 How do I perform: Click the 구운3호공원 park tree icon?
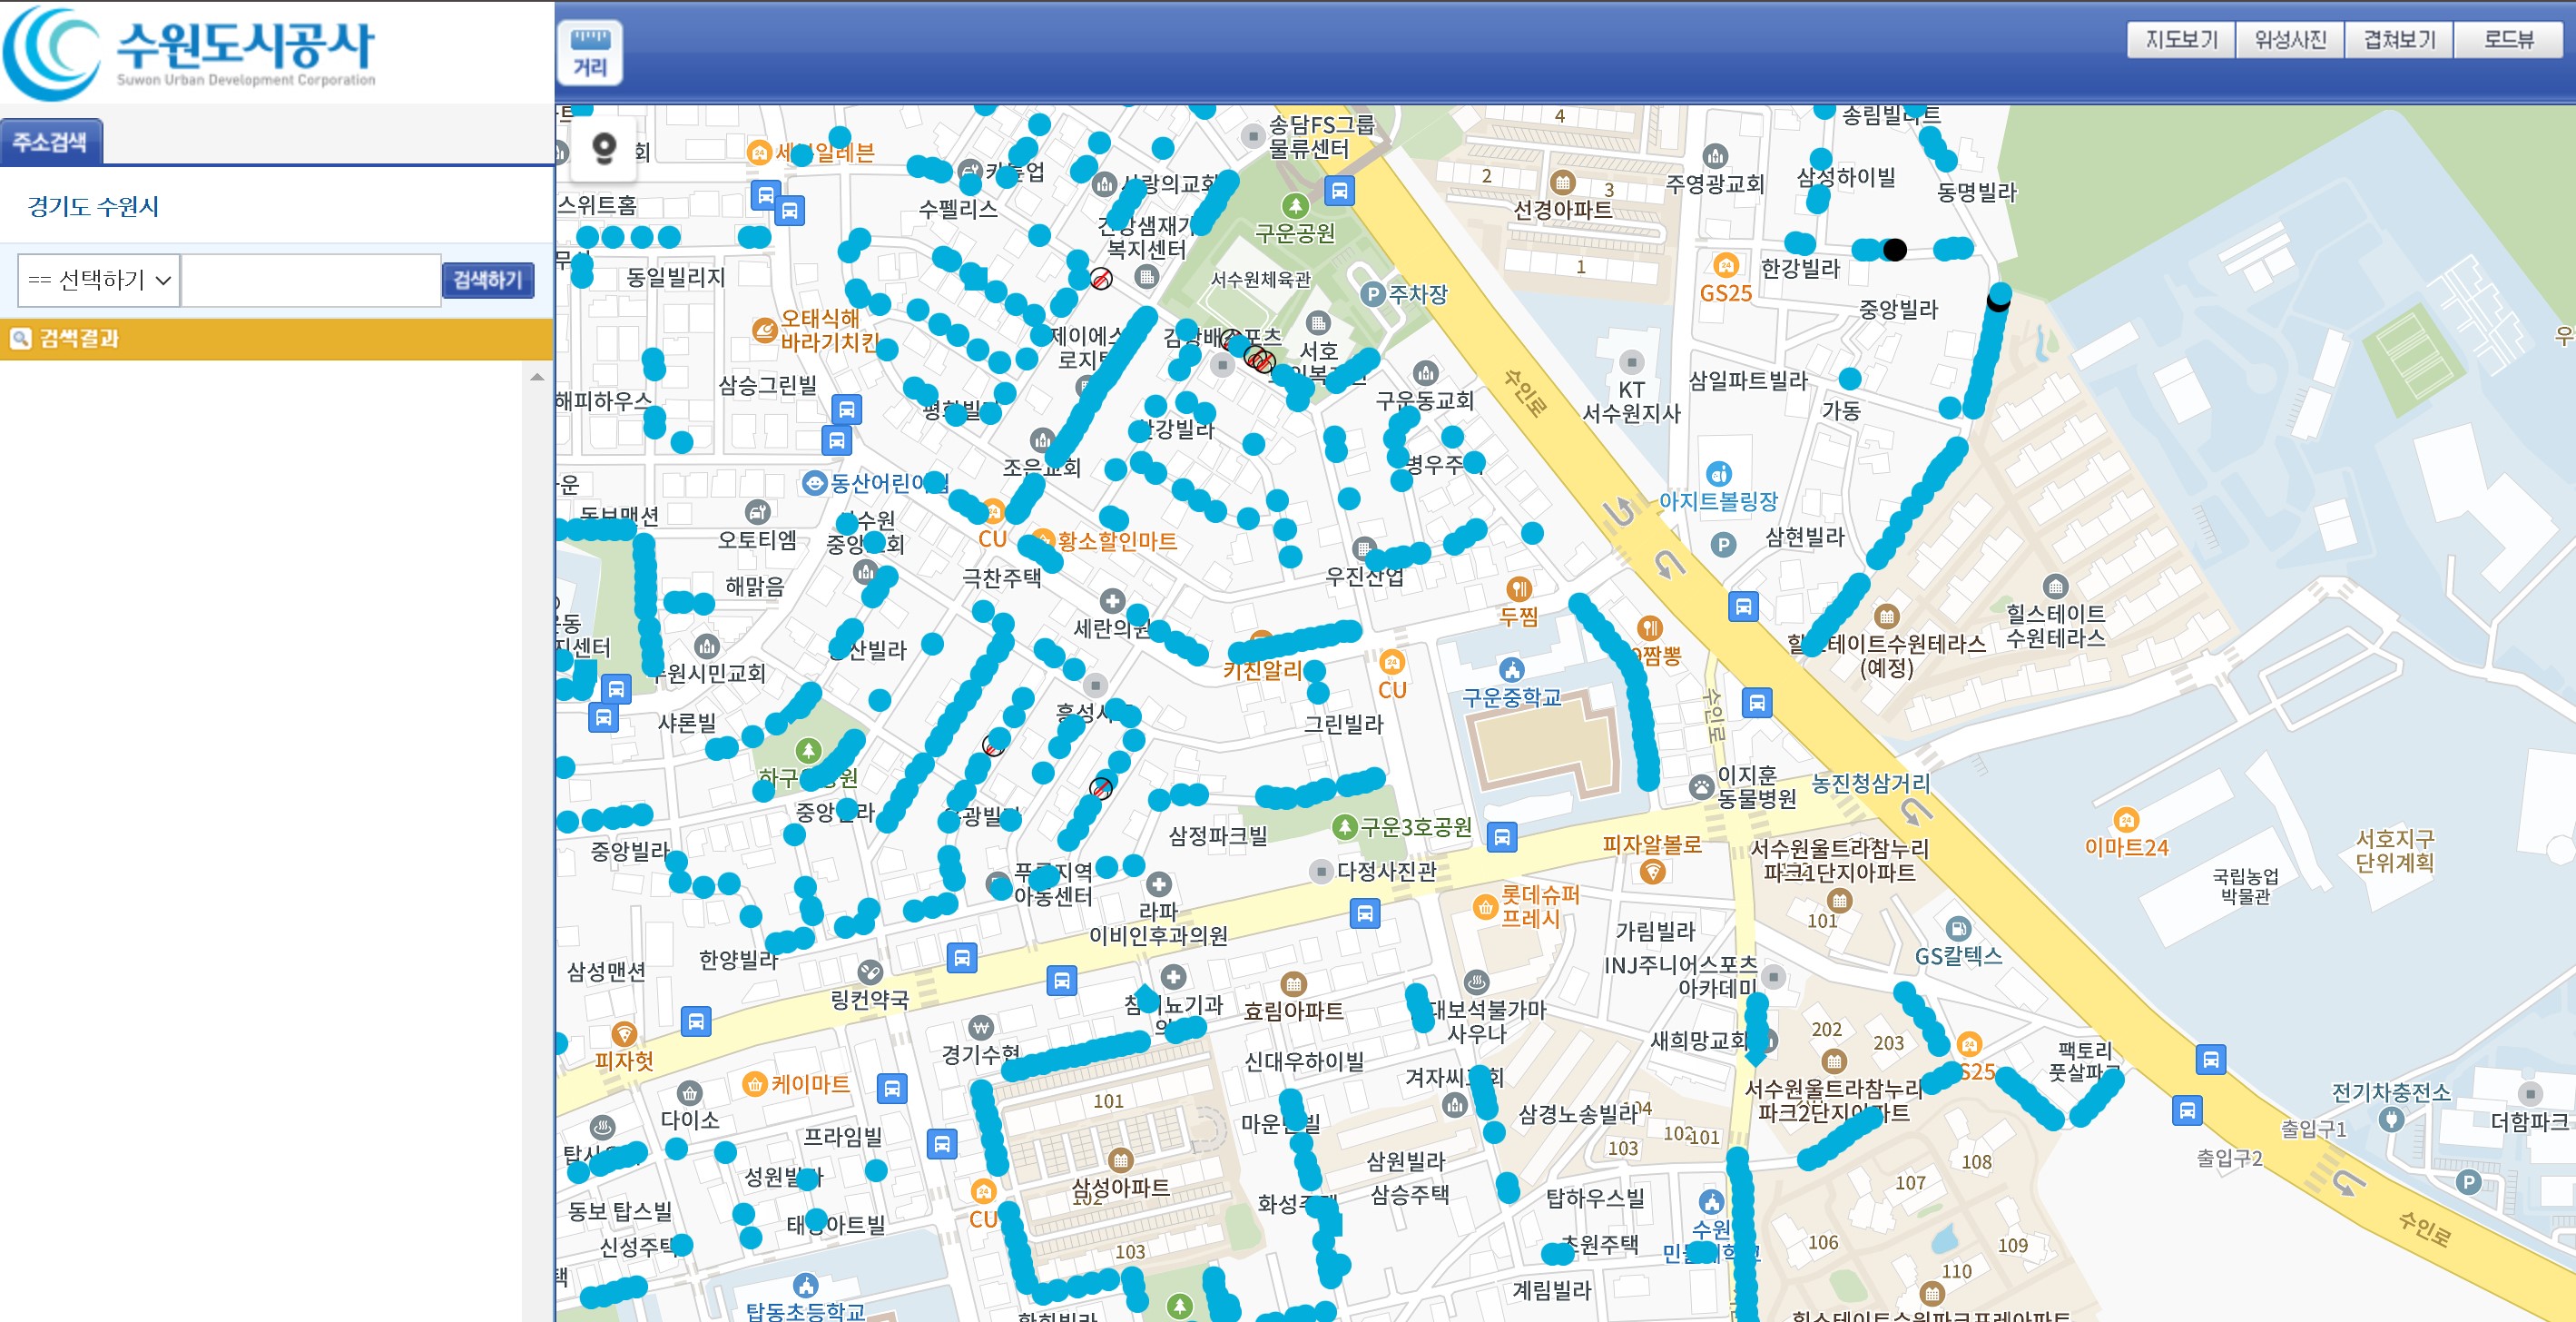(1345, 827)
